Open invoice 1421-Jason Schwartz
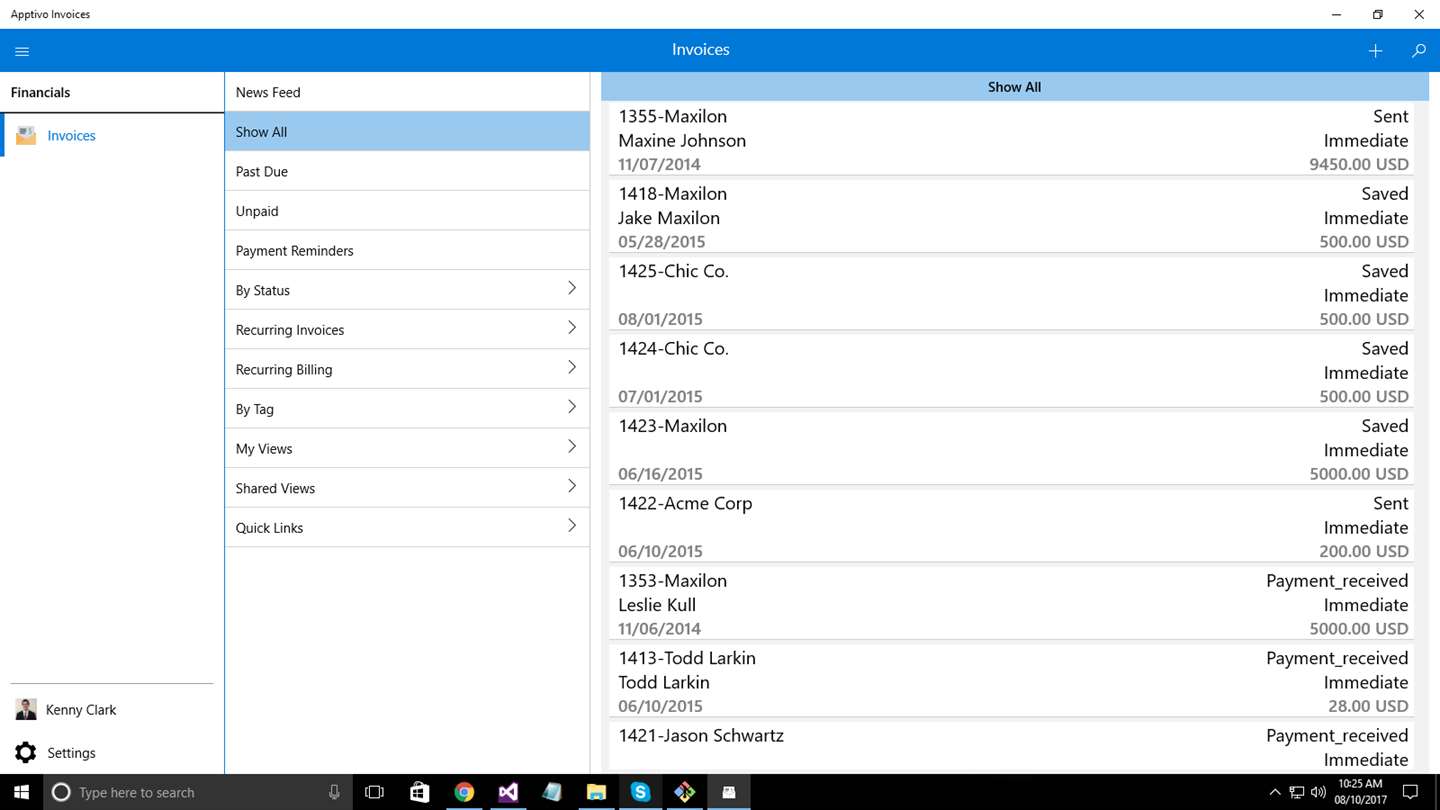This screenshot has width=1440, height=810. pyautogui.click(x=1013, y=747)
